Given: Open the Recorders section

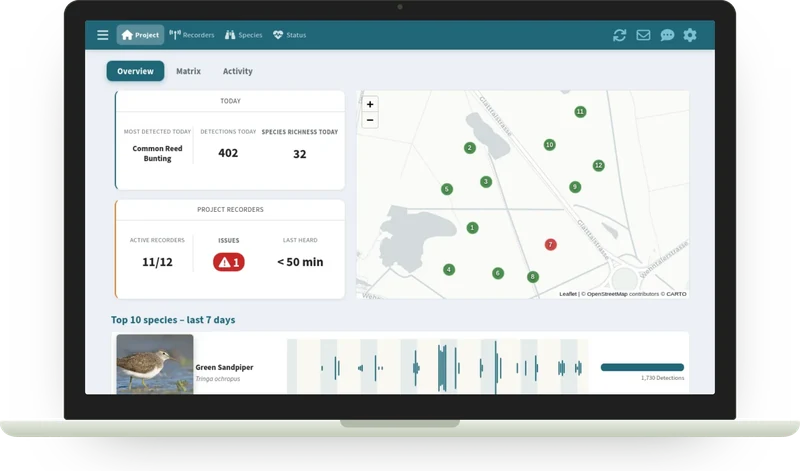Looking at the screenshot, I should click(192, 35).
